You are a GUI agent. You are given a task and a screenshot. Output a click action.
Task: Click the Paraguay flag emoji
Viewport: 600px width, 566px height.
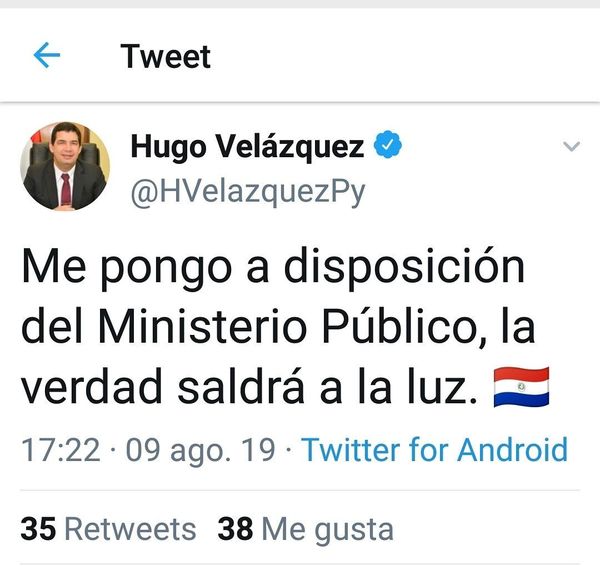pos(521,387)
